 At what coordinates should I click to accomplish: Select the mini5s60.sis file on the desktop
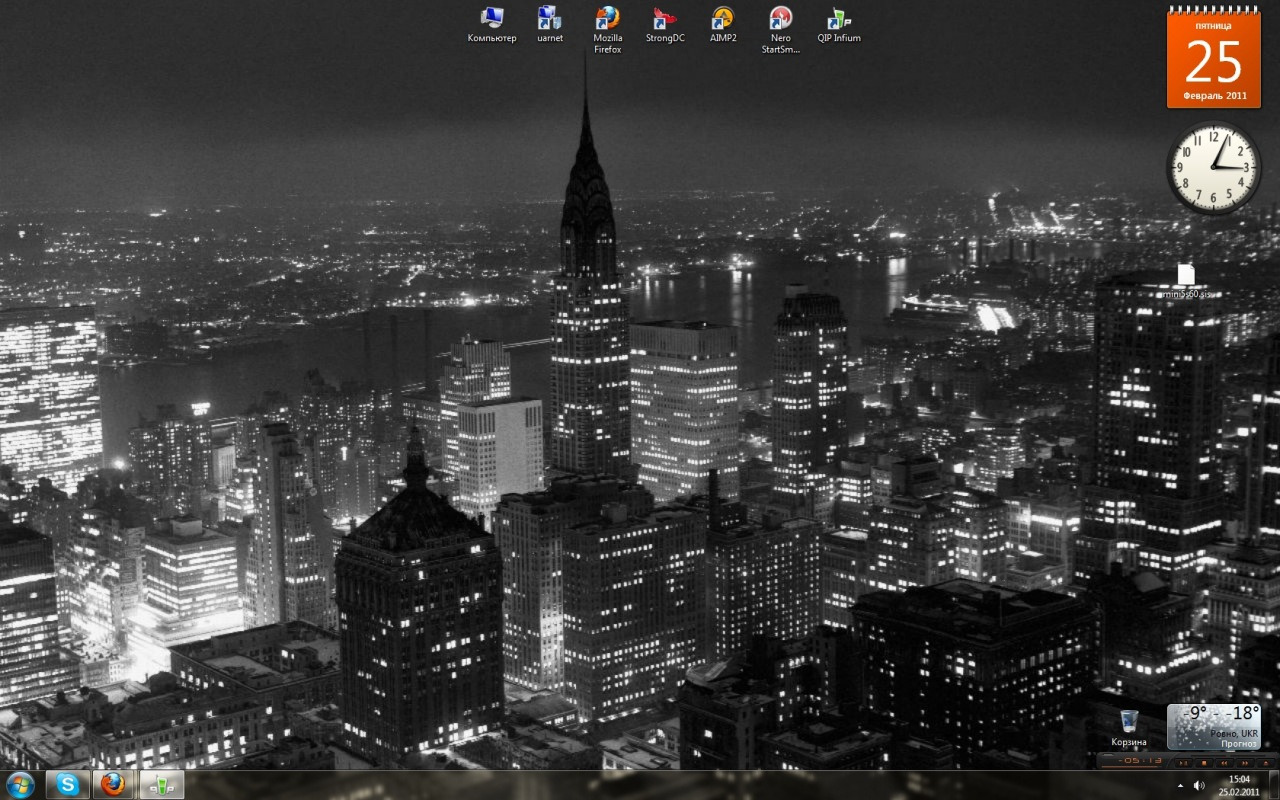(x=1186, y=275)
